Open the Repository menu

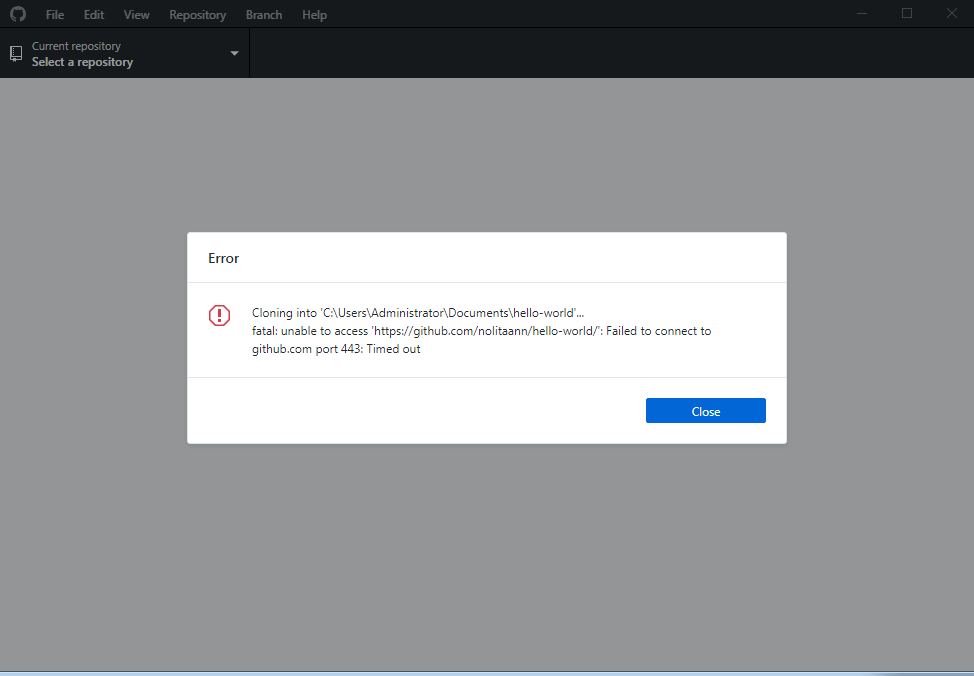198,14
